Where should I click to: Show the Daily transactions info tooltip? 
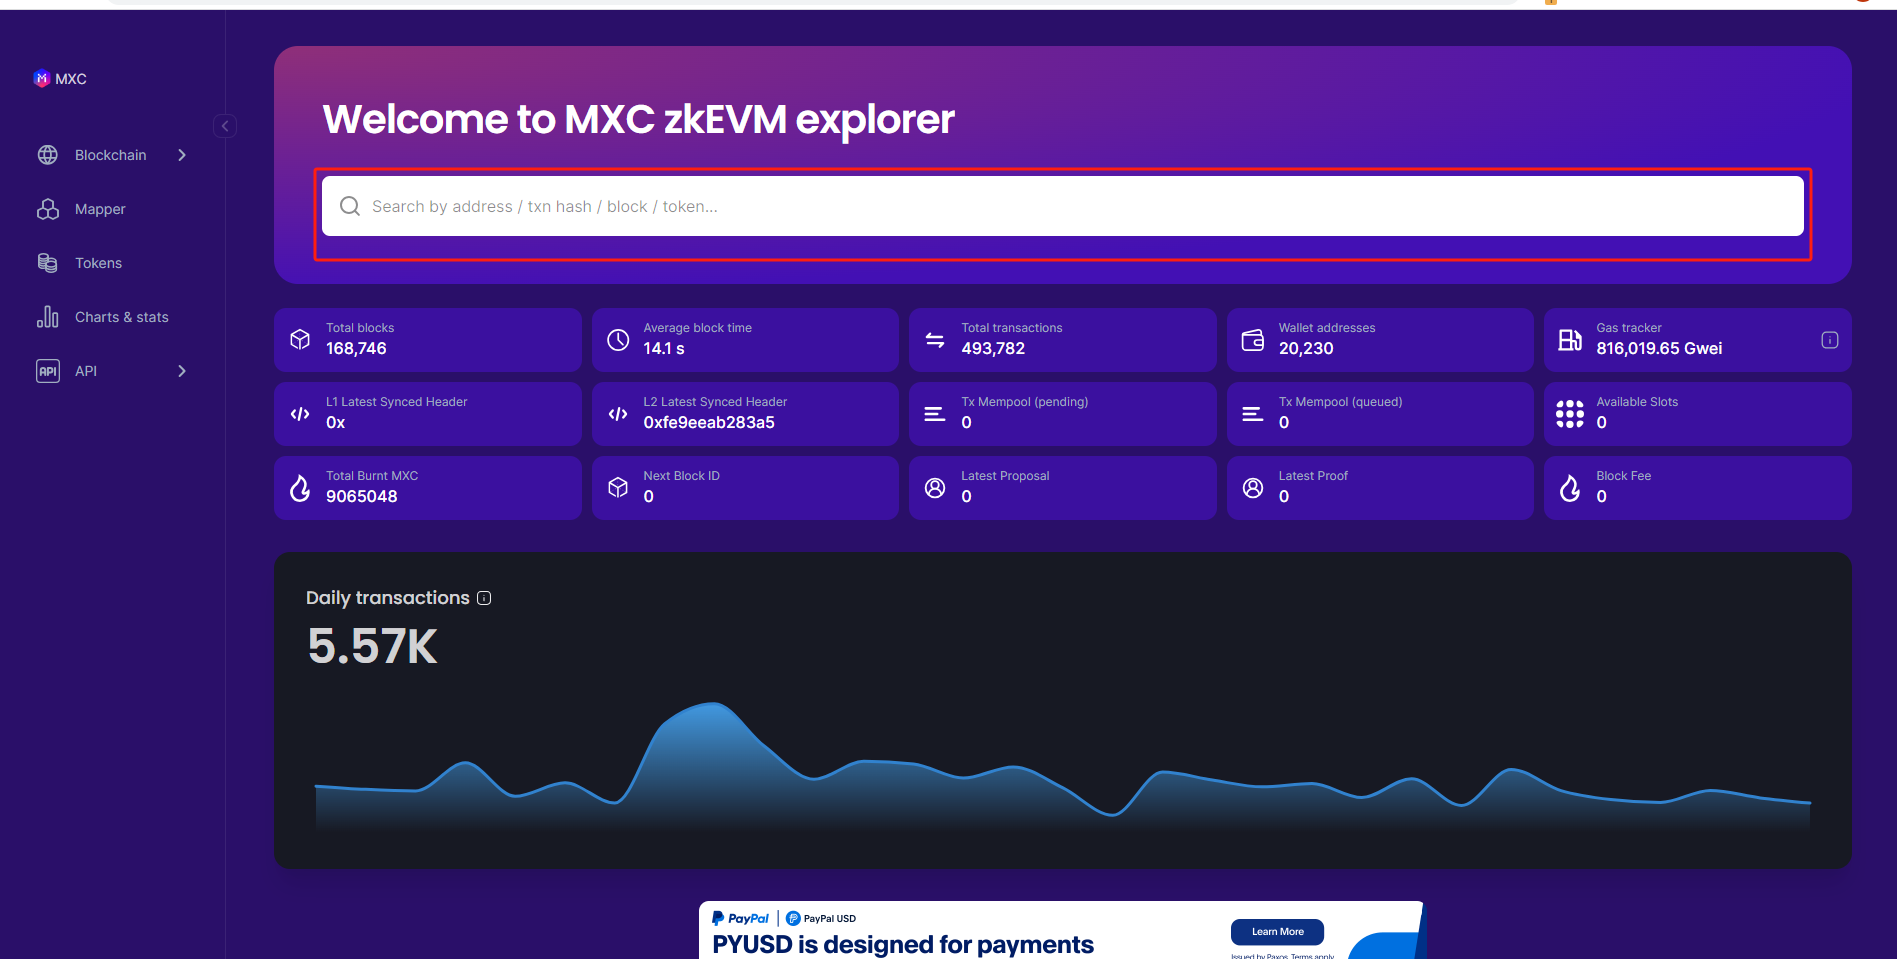point(484,598)
